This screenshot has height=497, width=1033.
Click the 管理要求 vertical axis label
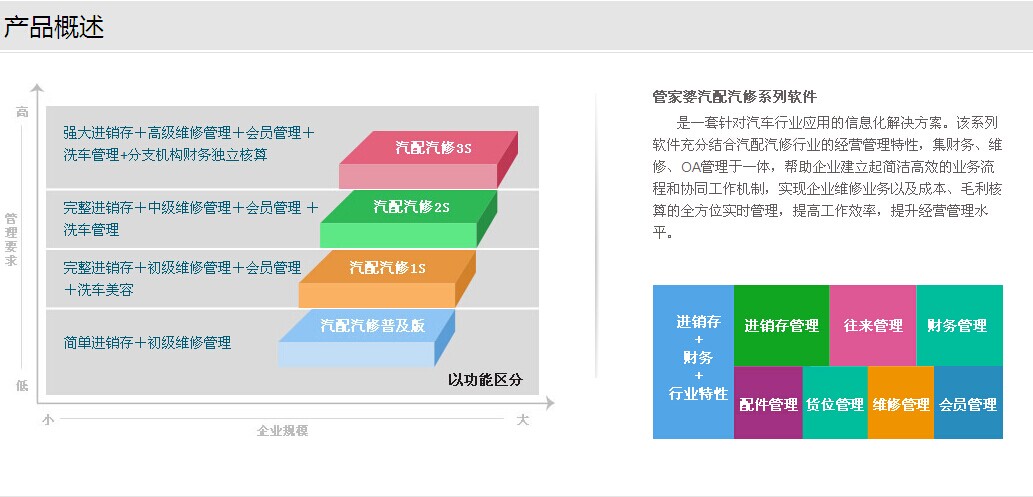pyautogui.click(x=11, y=240)
